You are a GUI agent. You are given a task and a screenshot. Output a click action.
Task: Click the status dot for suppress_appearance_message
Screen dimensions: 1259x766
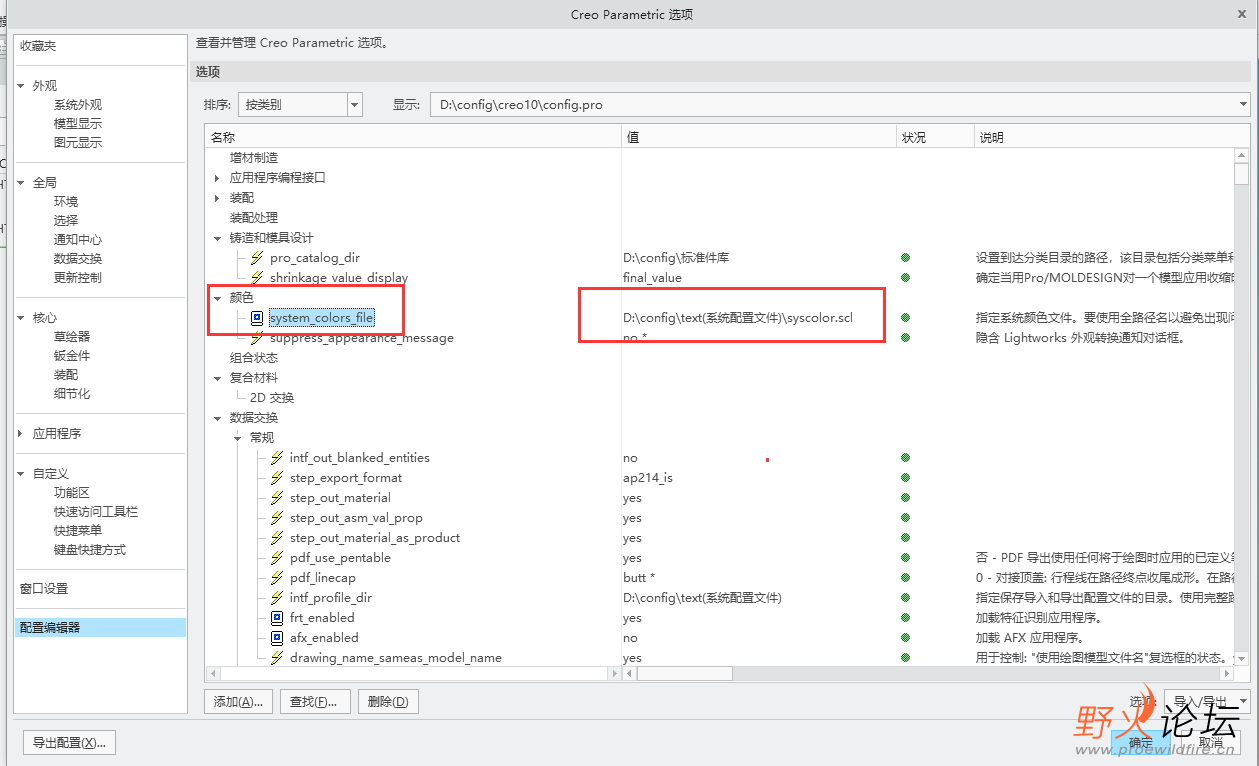click(x=906, y=338)
